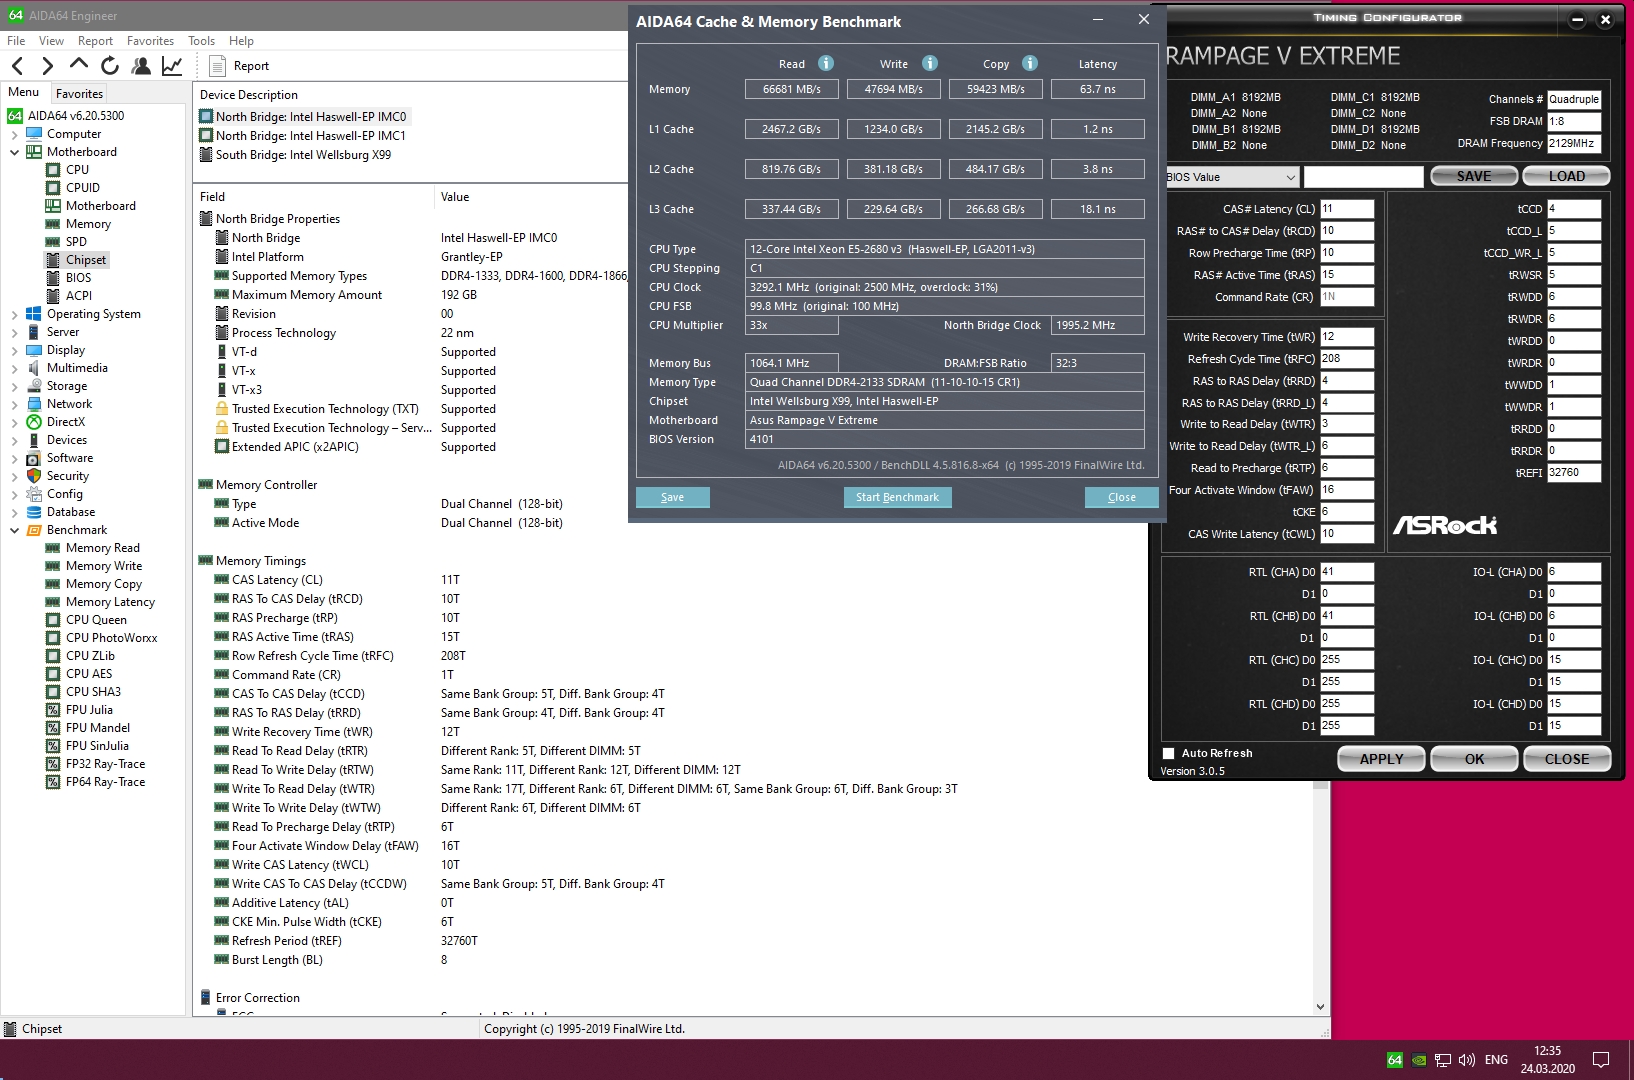Click SAVE in Timing Configurator
1634x1080 pixels.
[1474, 176]
